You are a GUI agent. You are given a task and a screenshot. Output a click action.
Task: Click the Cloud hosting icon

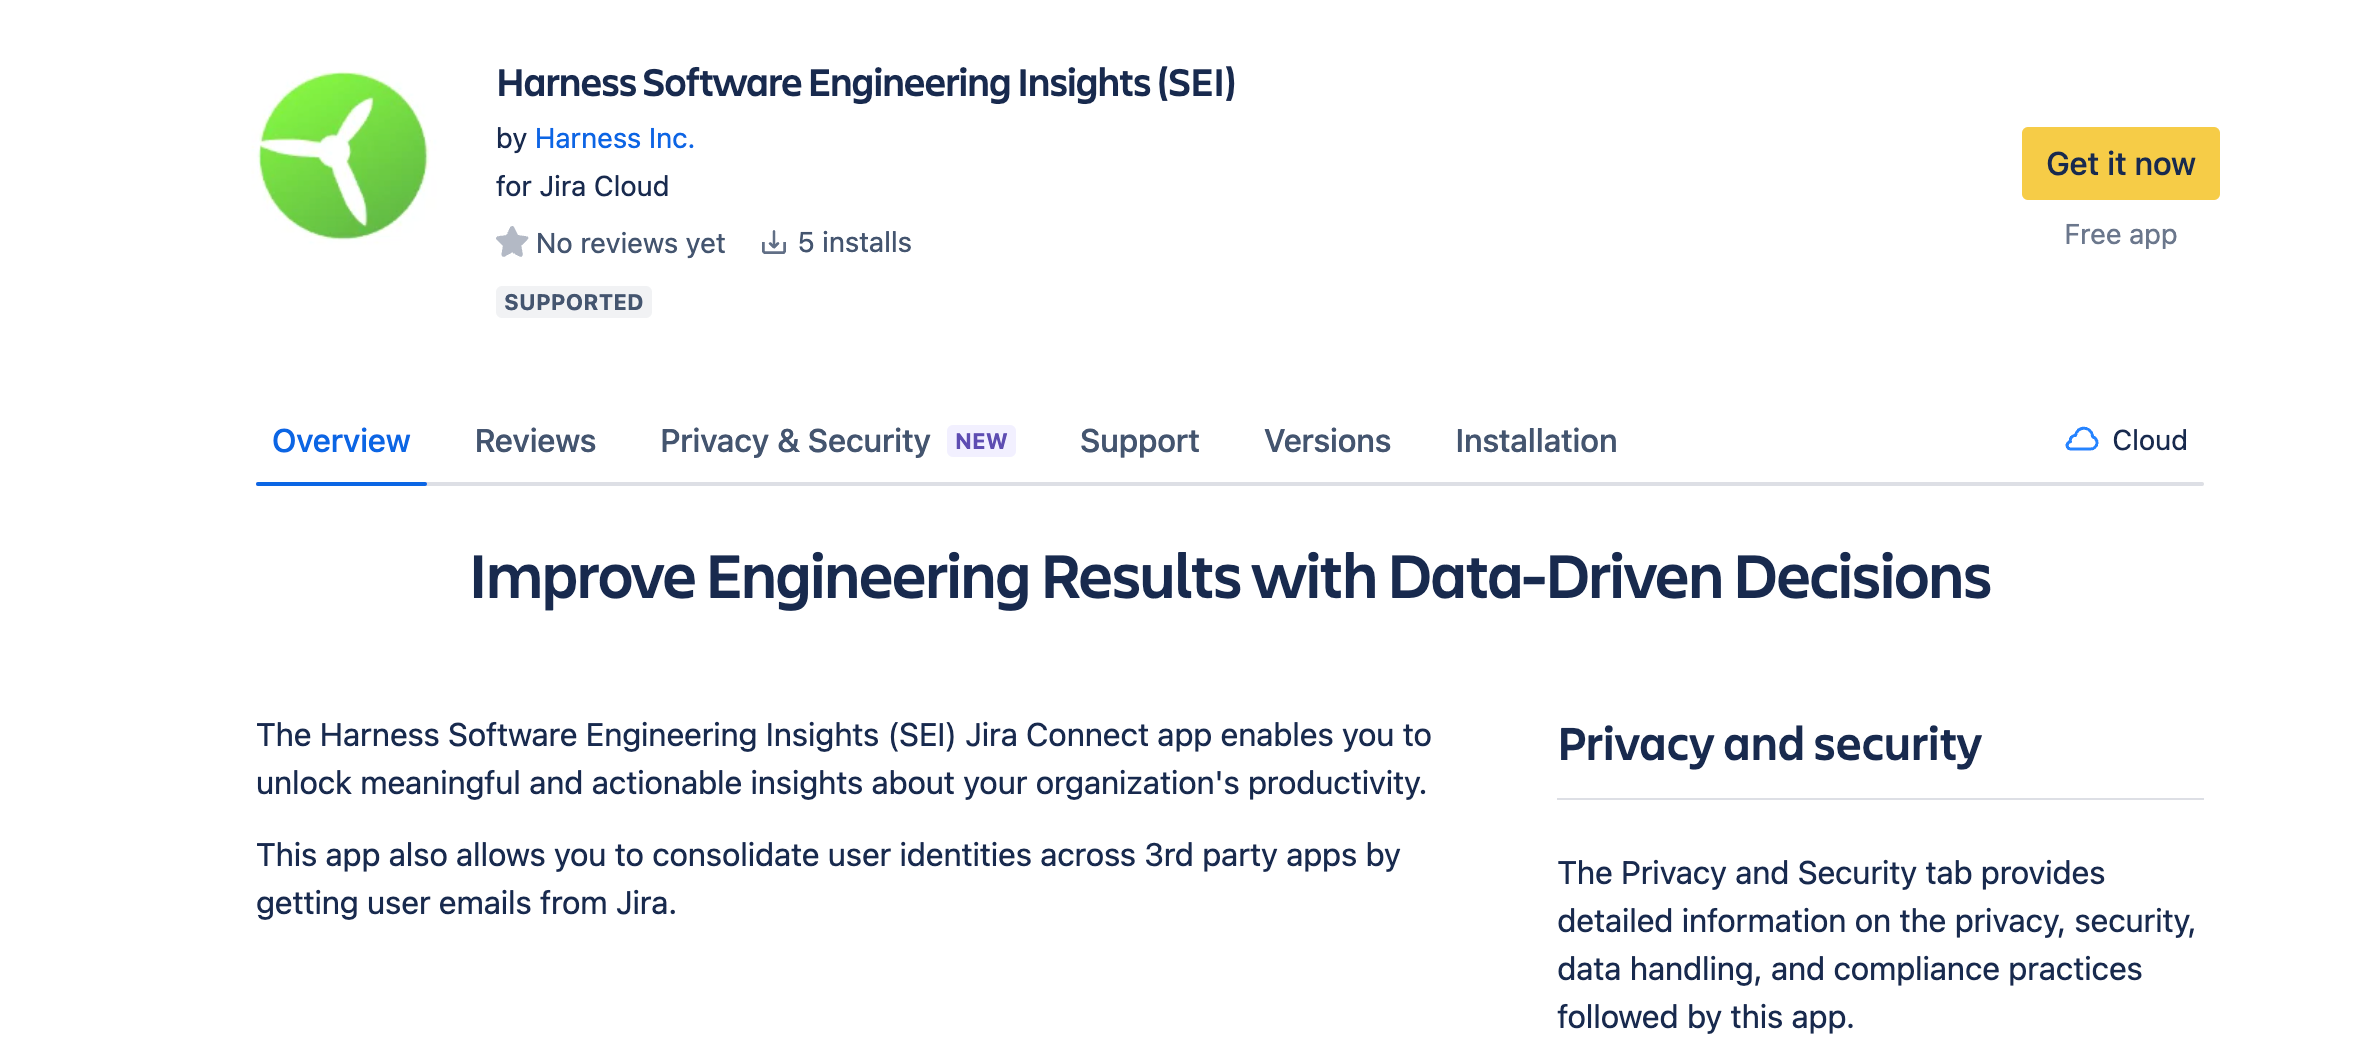2083,440
